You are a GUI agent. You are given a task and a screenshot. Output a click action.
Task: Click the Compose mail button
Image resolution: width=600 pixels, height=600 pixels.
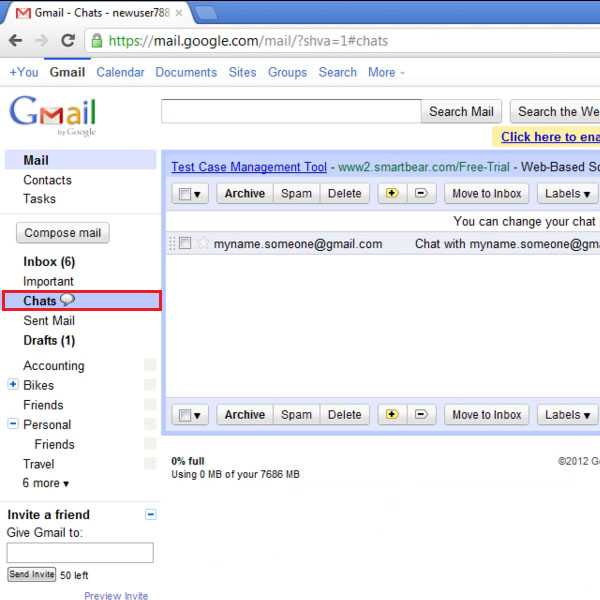[63, 233]
